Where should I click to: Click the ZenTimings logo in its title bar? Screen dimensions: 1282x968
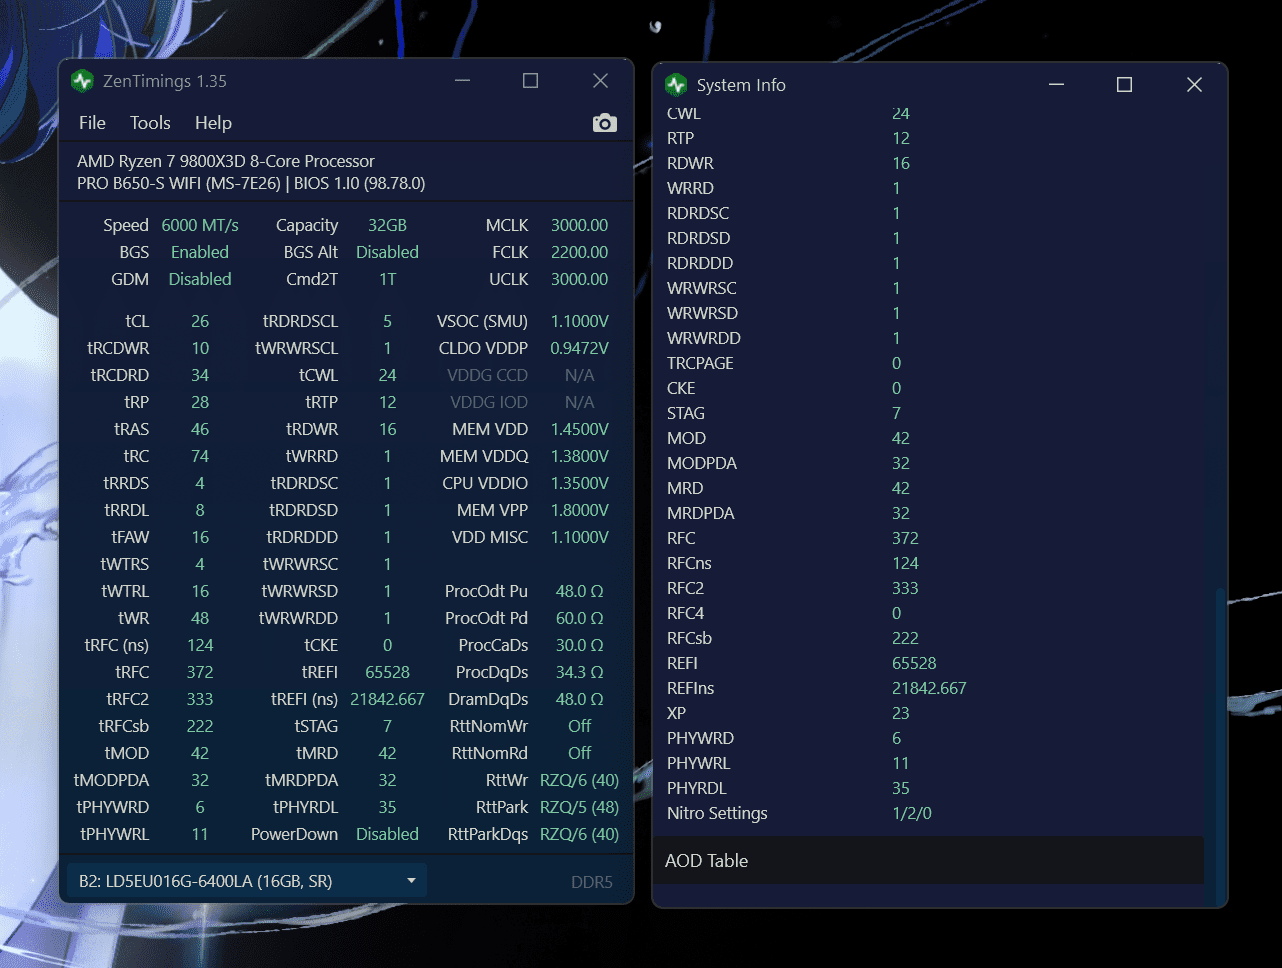point(82,81)
